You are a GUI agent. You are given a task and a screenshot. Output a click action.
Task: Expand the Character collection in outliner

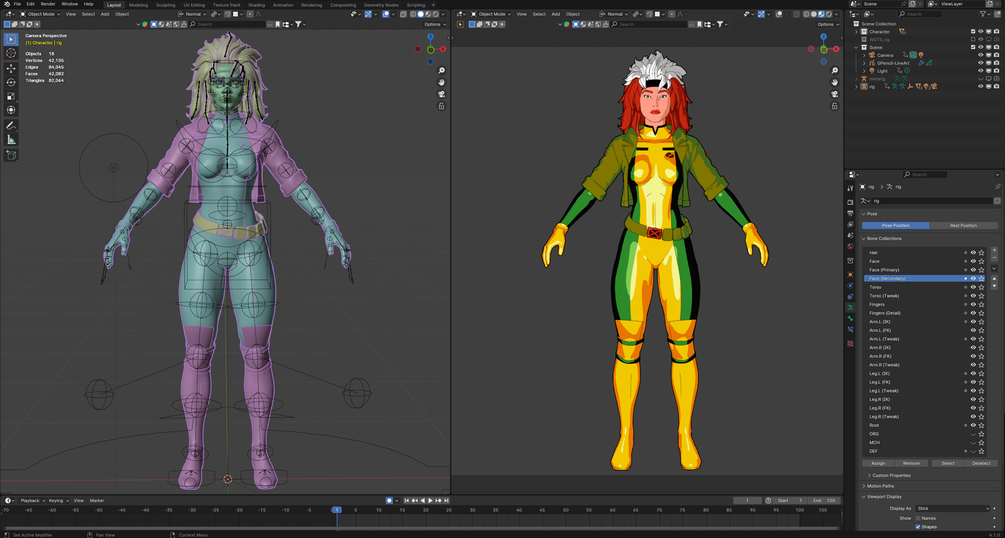point(856,31)
